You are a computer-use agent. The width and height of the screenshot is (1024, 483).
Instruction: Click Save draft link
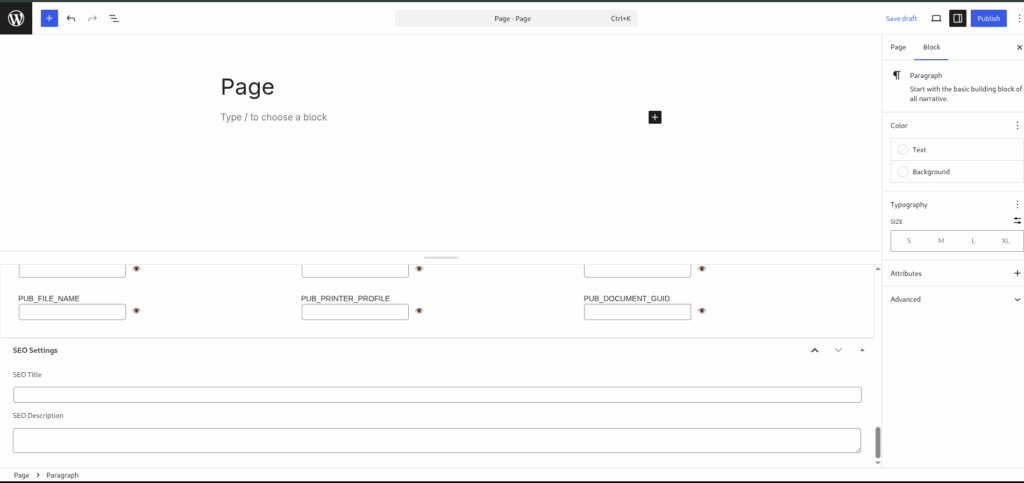[x=901, y=18]
